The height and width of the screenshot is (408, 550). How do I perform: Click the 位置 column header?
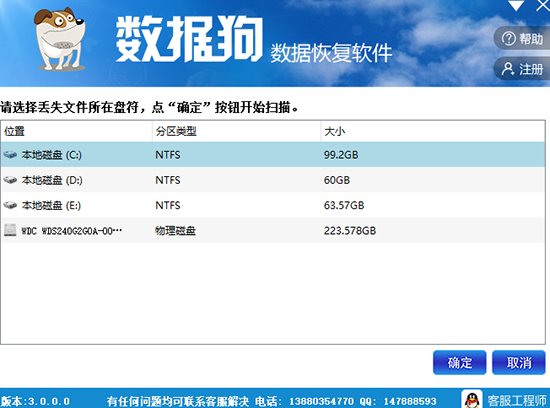coord(76,131)
